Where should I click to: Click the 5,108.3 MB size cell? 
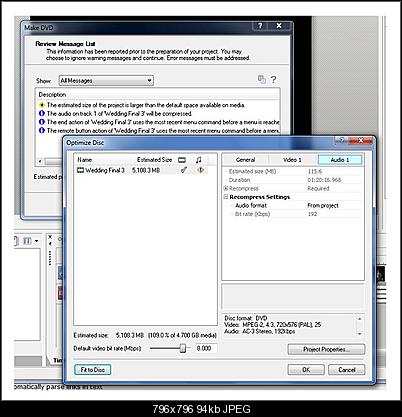[146, 170]
